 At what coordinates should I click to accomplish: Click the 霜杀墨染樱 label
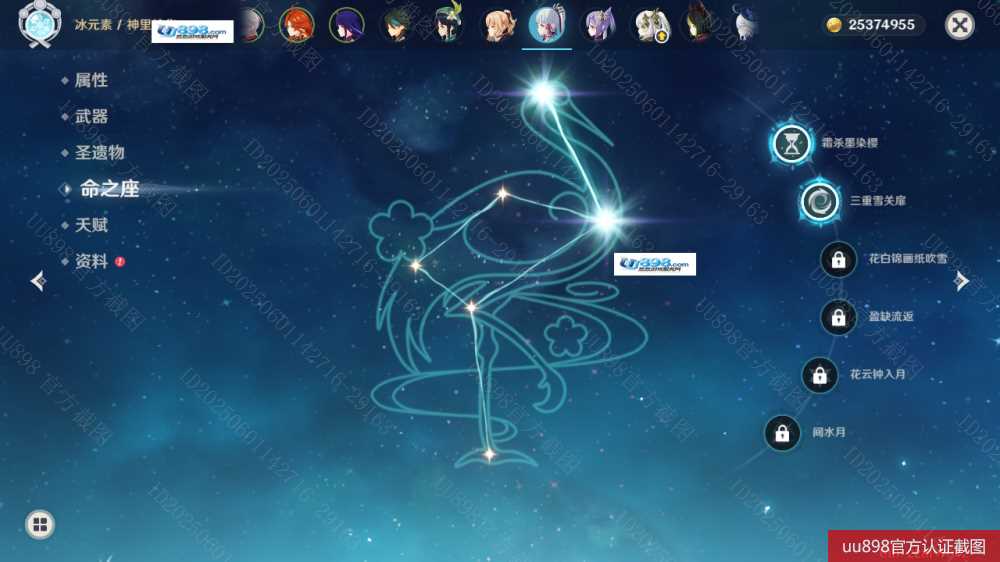[849, 143]
